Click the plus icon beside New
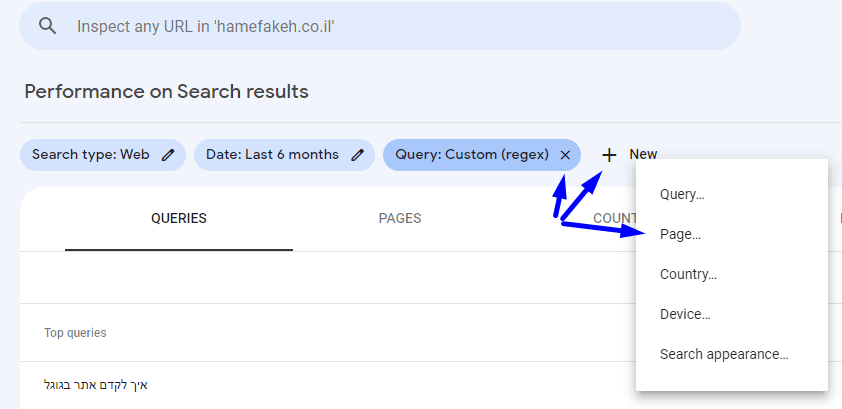 (x=609, y=155)
